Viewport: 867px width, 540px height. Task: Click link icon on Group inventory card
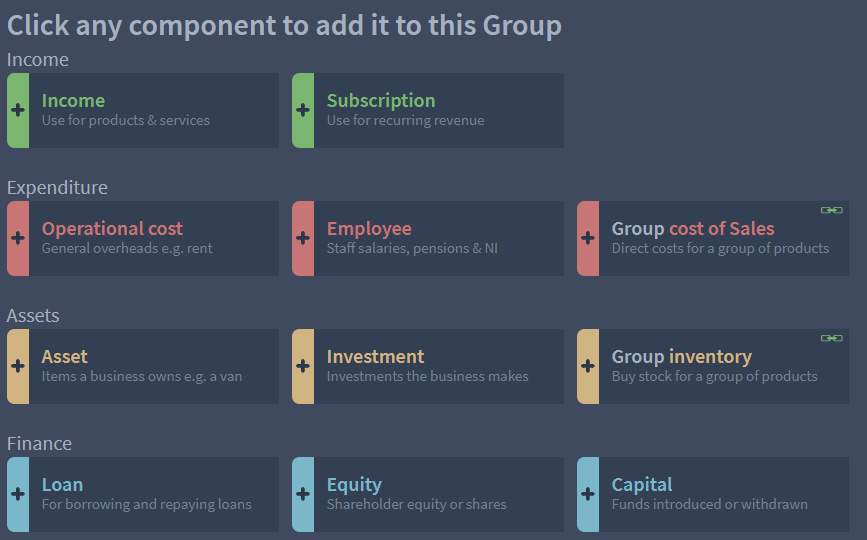coord(832,338)
